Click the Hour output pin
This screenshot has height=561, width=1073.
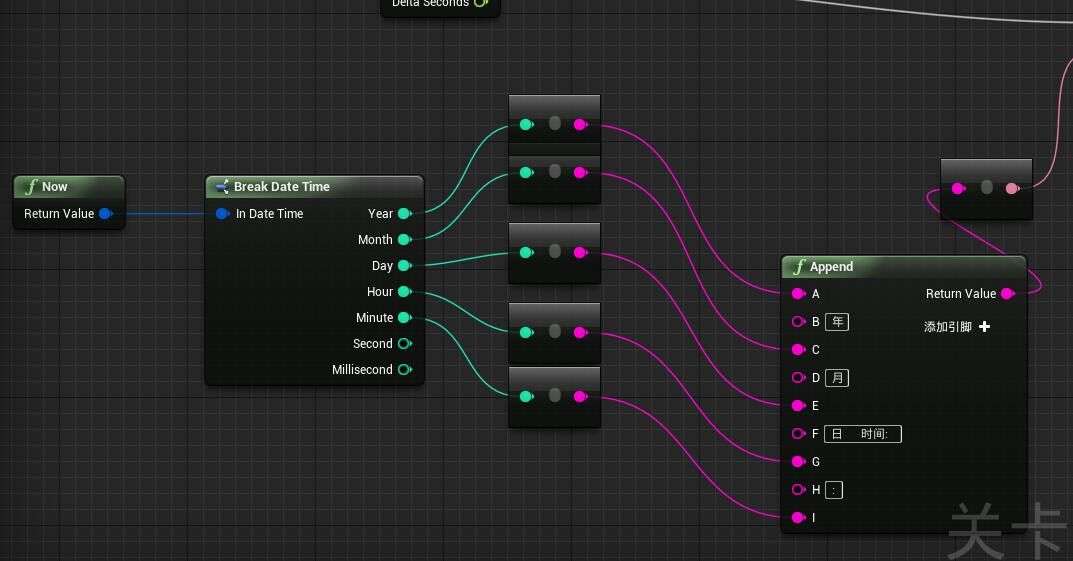click(x=404, y=291)
